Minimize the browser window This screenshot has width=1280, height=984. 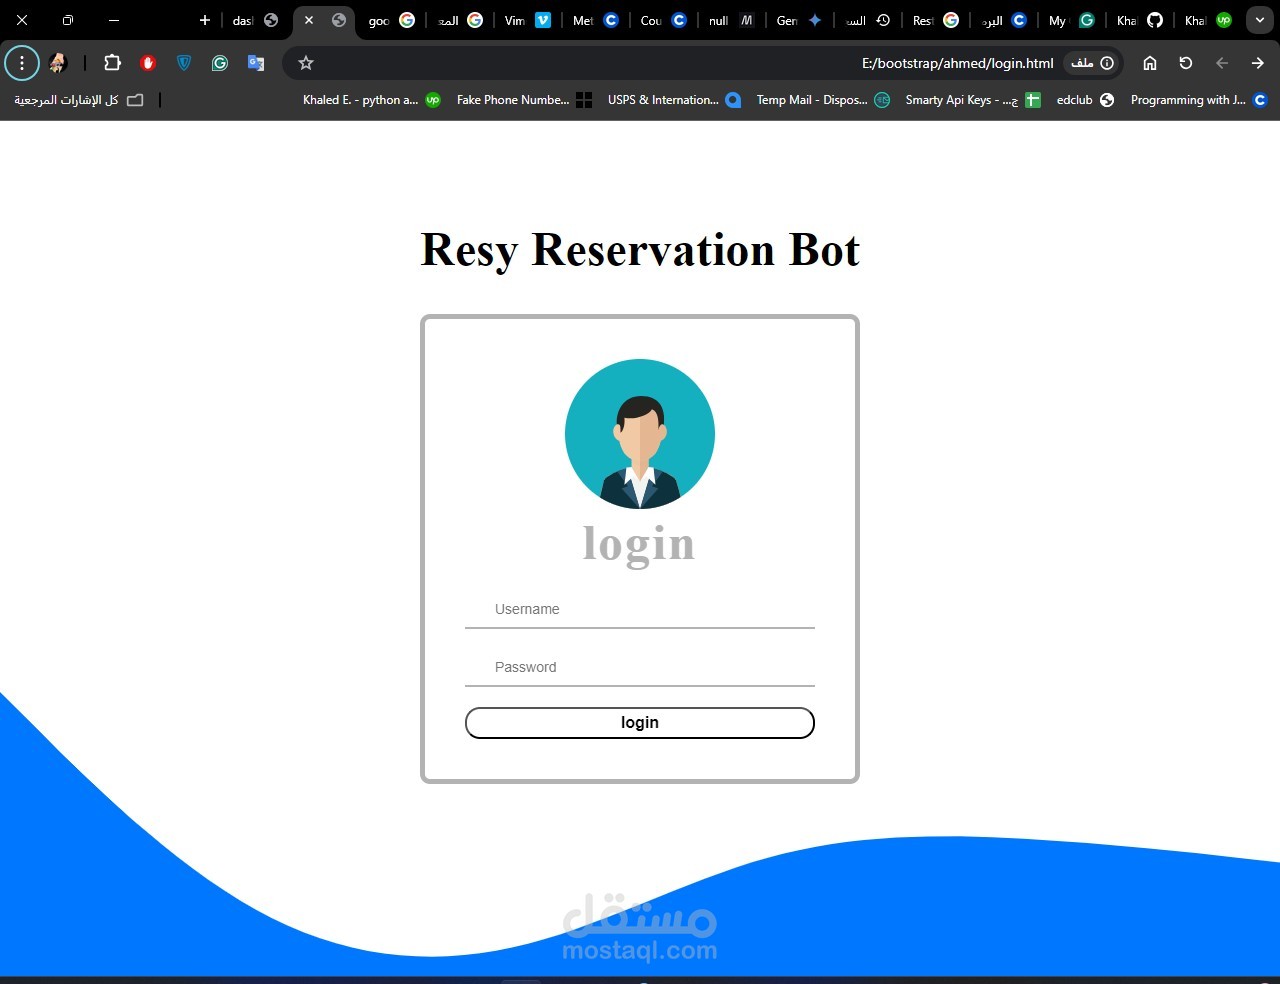[114, 20]
